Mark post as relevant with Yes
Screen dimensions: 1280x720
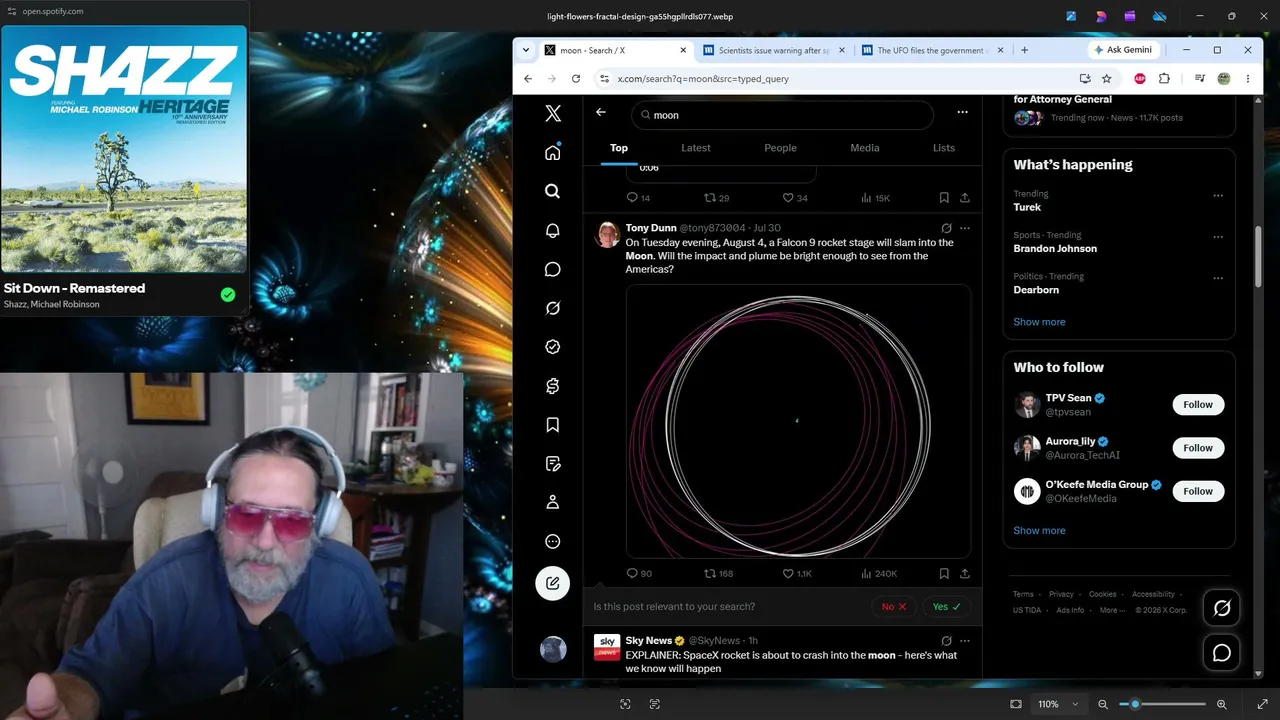point(946,607)
